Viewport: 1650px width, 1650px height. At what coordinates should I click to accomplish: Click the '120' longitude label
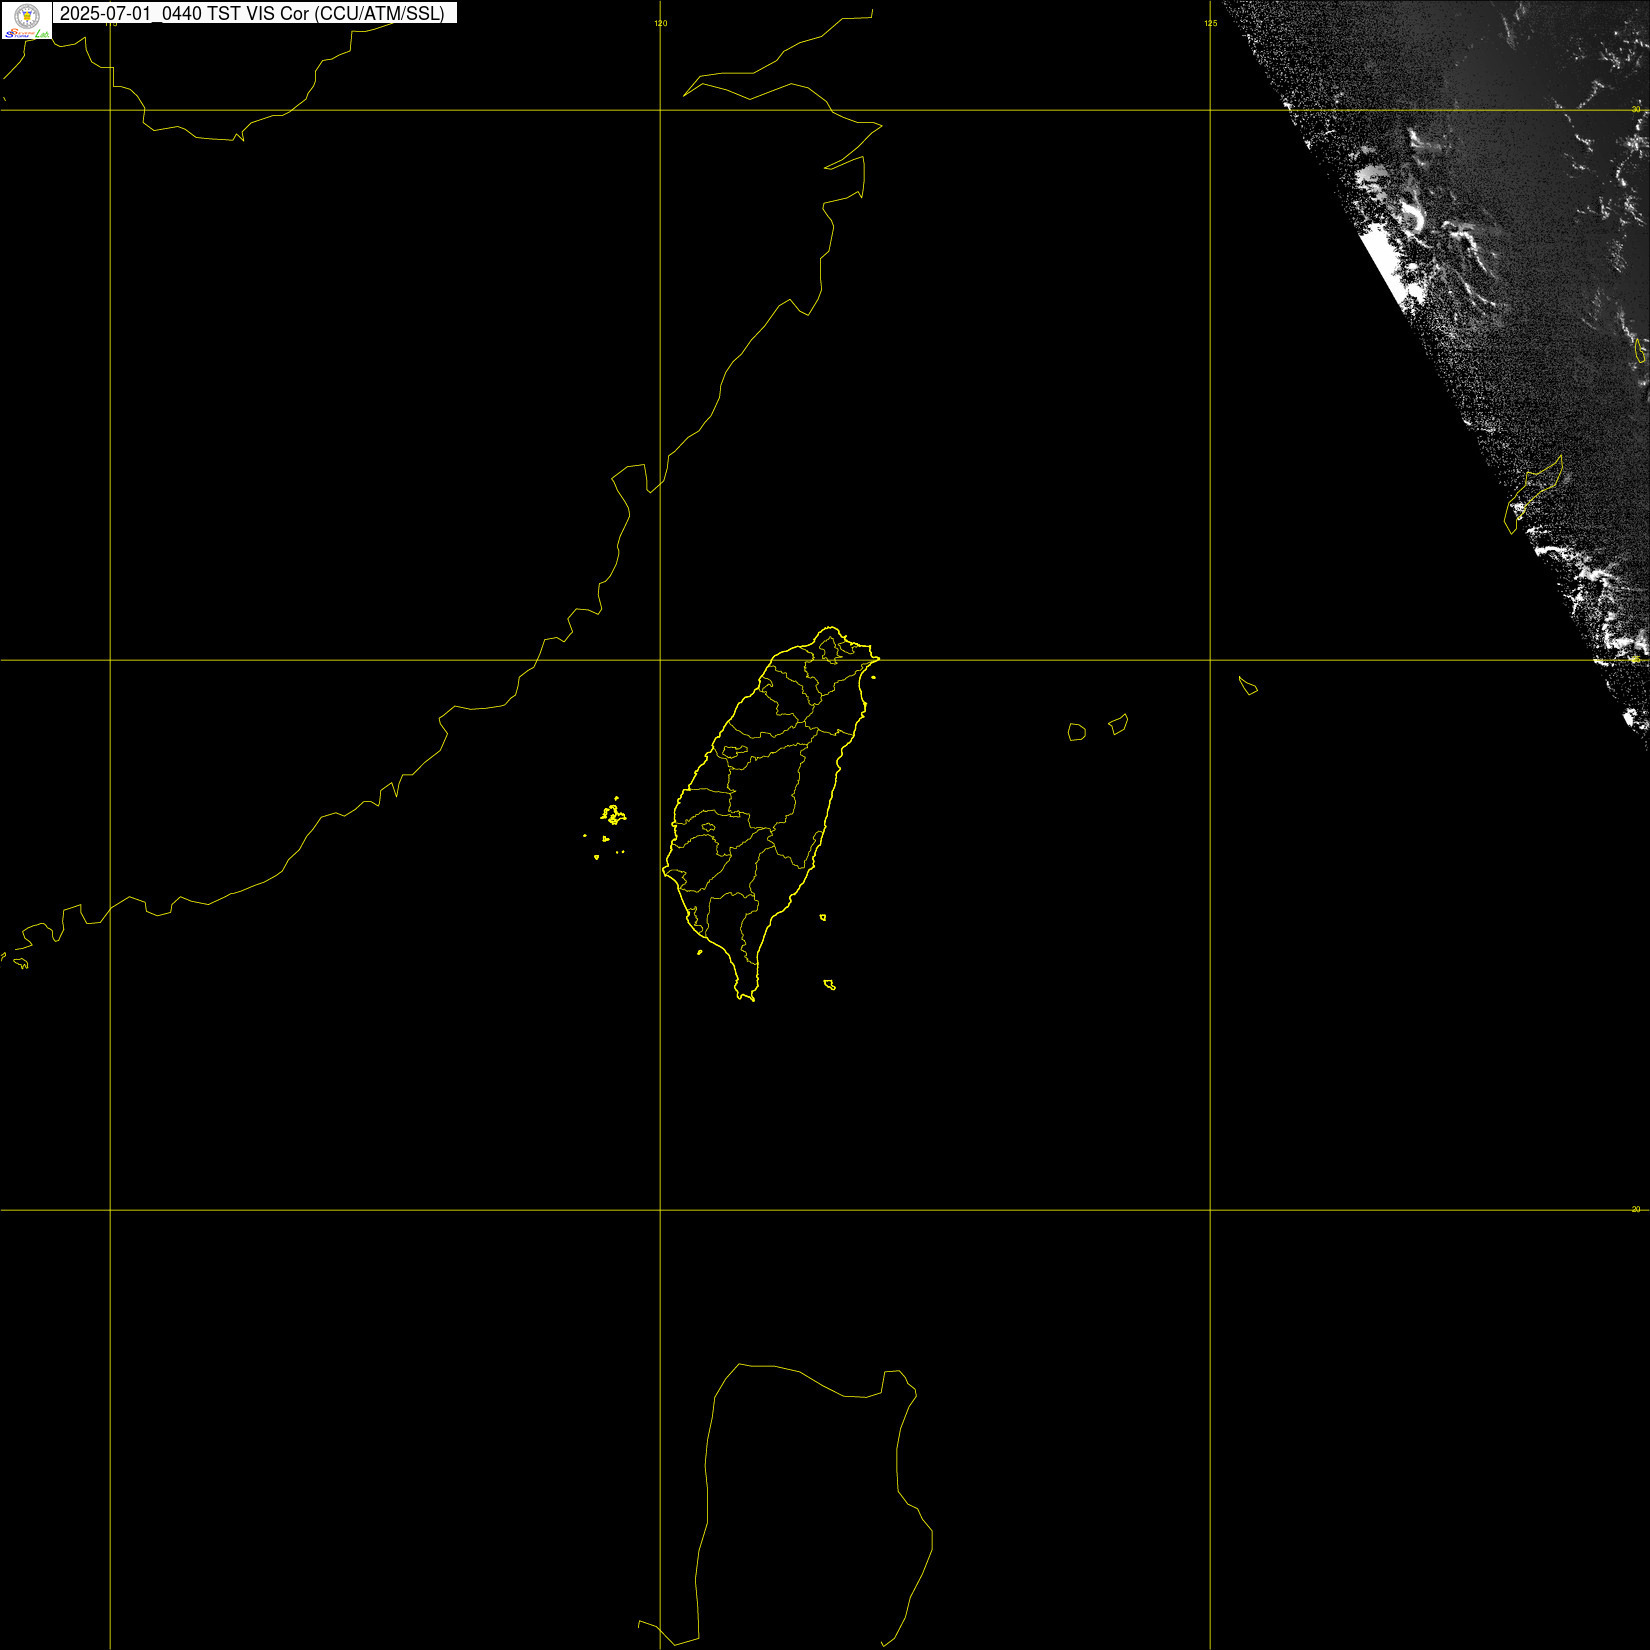pos(661,23)
